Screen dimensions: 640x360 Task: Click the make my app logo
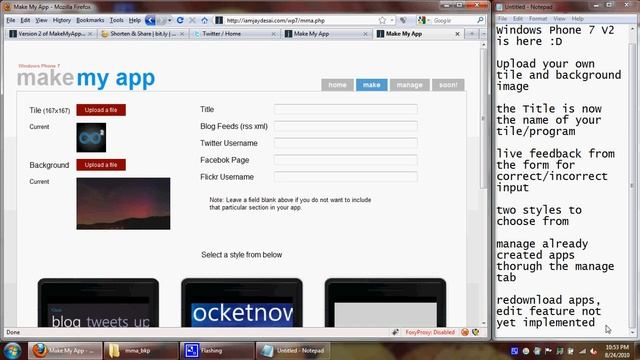pos(86,78)
